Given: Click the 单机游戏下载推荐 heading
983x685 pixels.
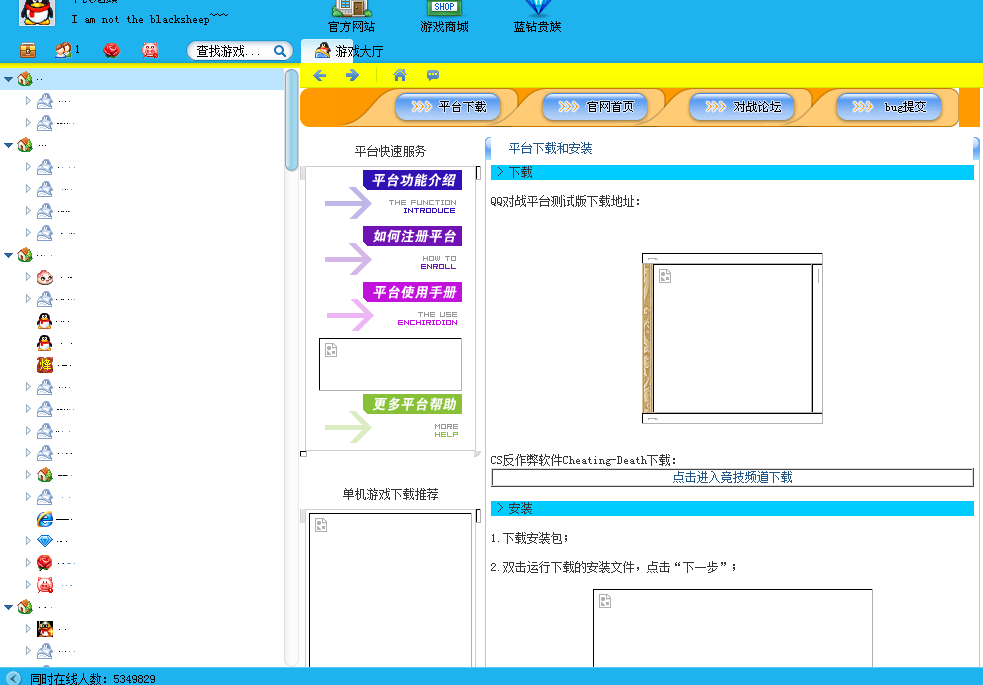Looking at the screenshot, I should coord(391,494).
